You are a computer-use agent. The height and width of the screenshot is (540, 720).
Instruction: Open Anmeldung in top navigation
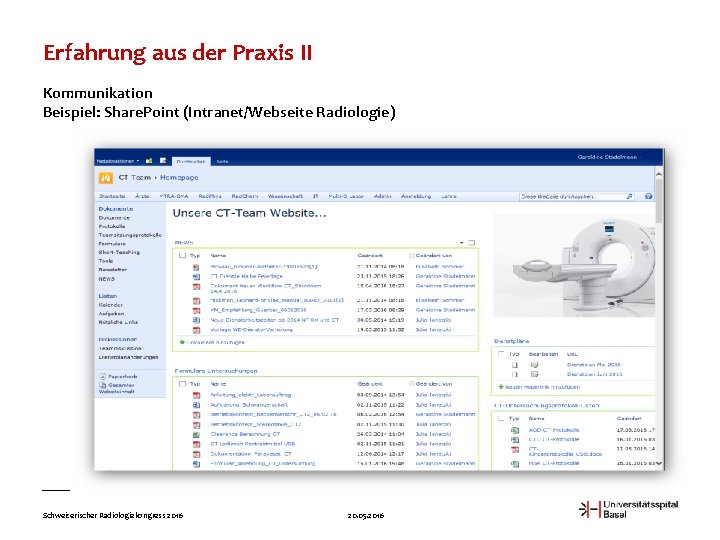pos(416,196)
